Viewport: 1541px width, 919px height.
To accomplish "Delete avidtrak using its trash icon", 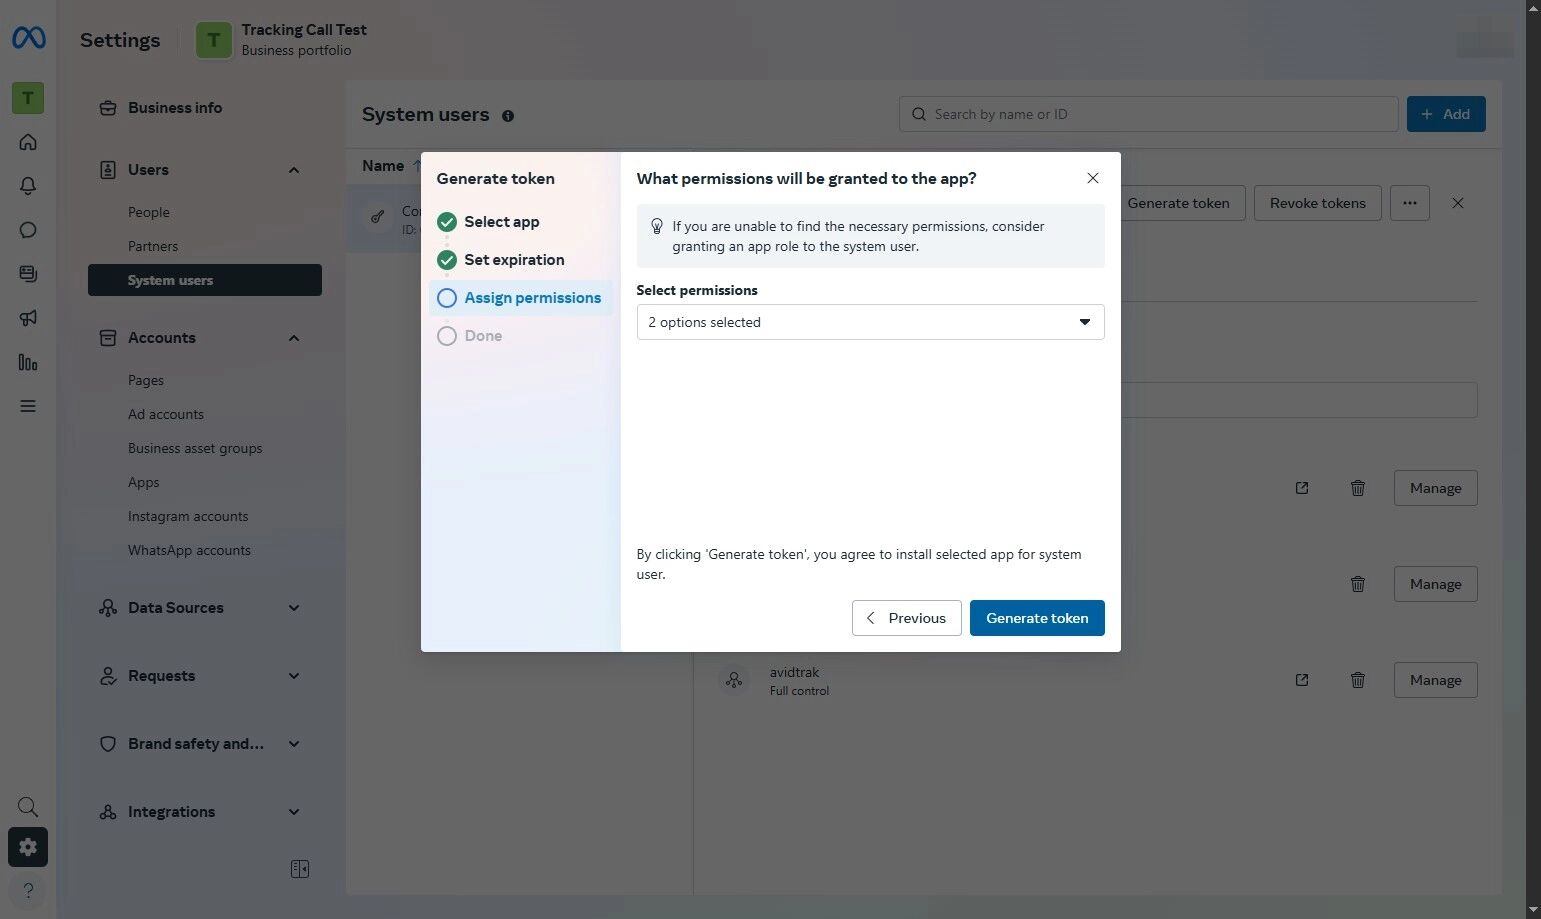I will click(x=1358, y=680).
